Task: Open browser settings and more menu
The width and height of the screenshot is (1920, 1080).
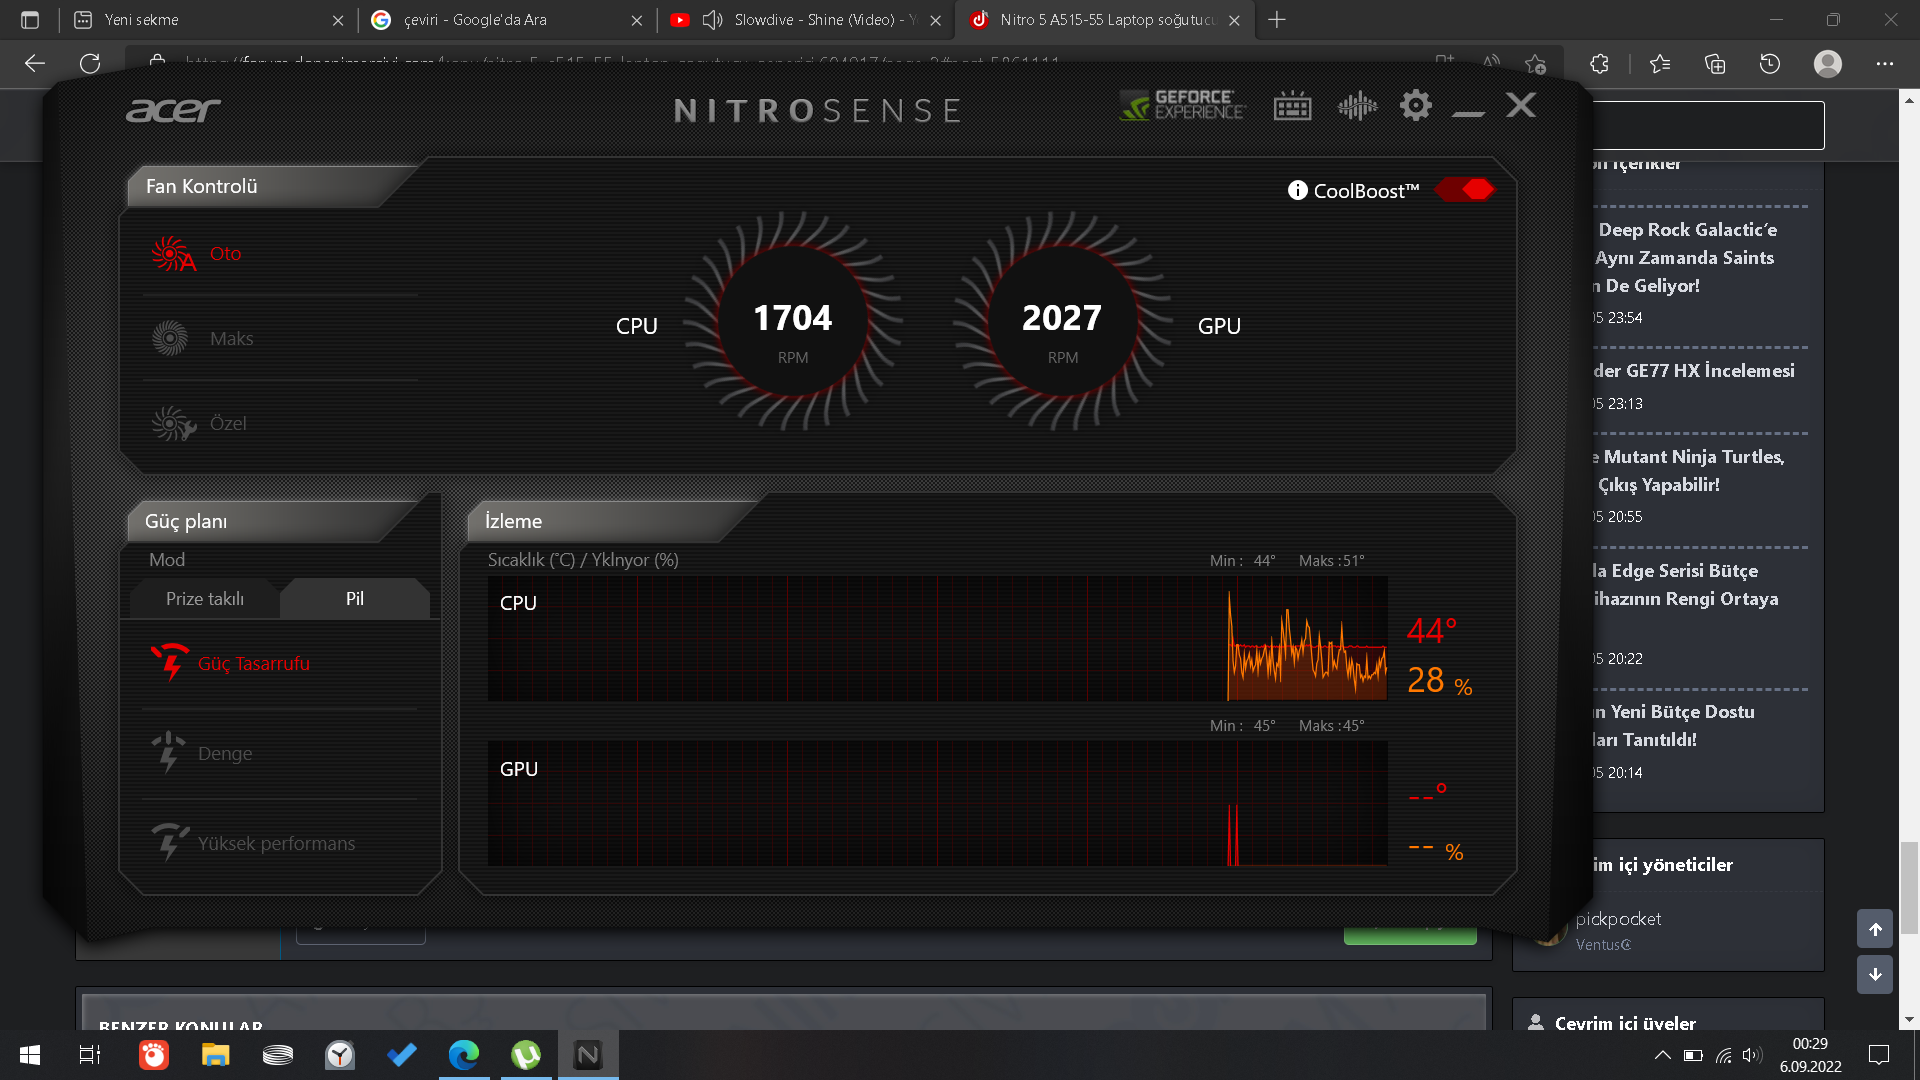Action: (1885, 64)
